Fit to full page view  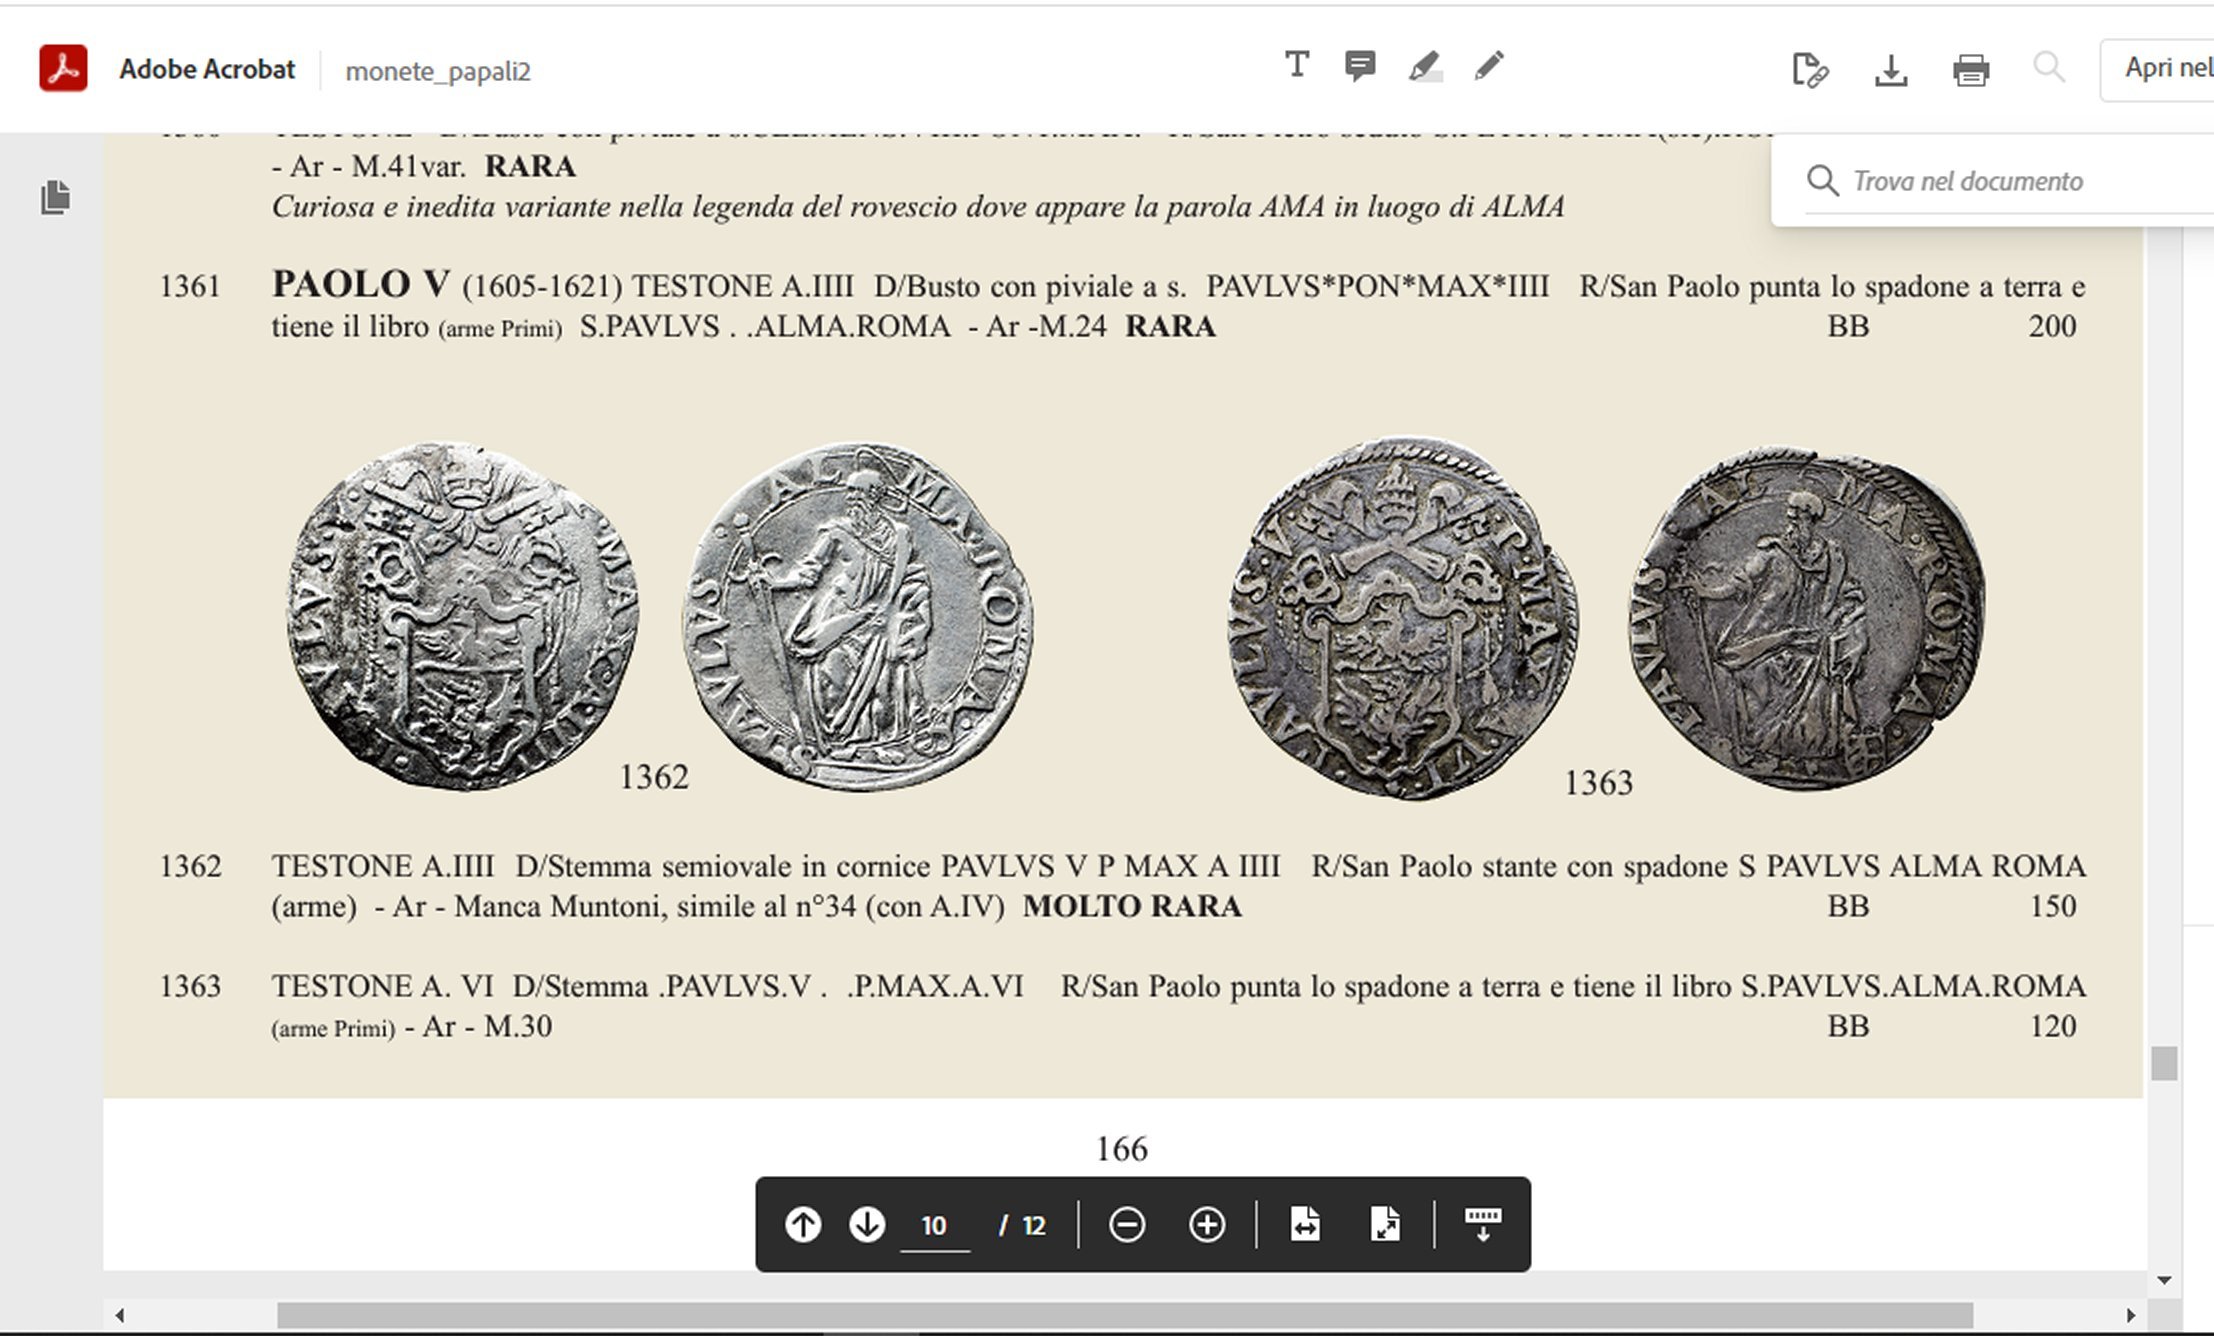(1385, 1224)
